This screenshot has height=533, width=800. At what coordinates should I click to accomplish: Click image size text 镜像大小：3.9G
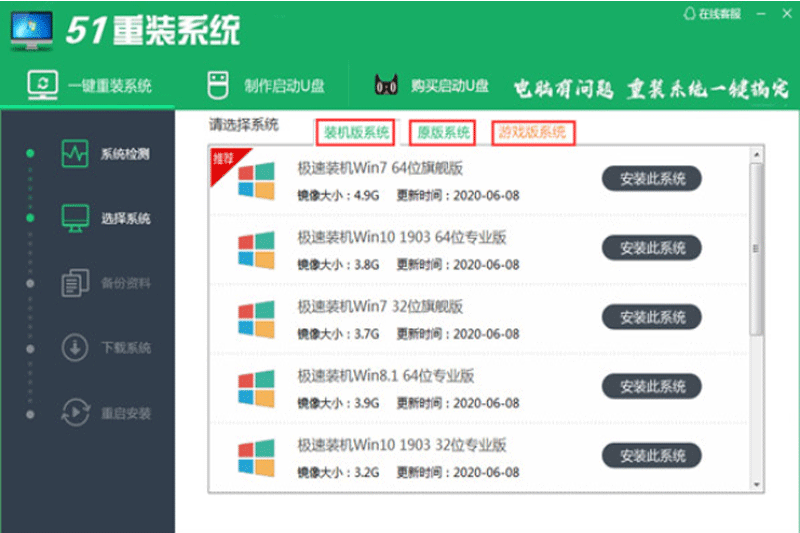[x=338, y=403]
